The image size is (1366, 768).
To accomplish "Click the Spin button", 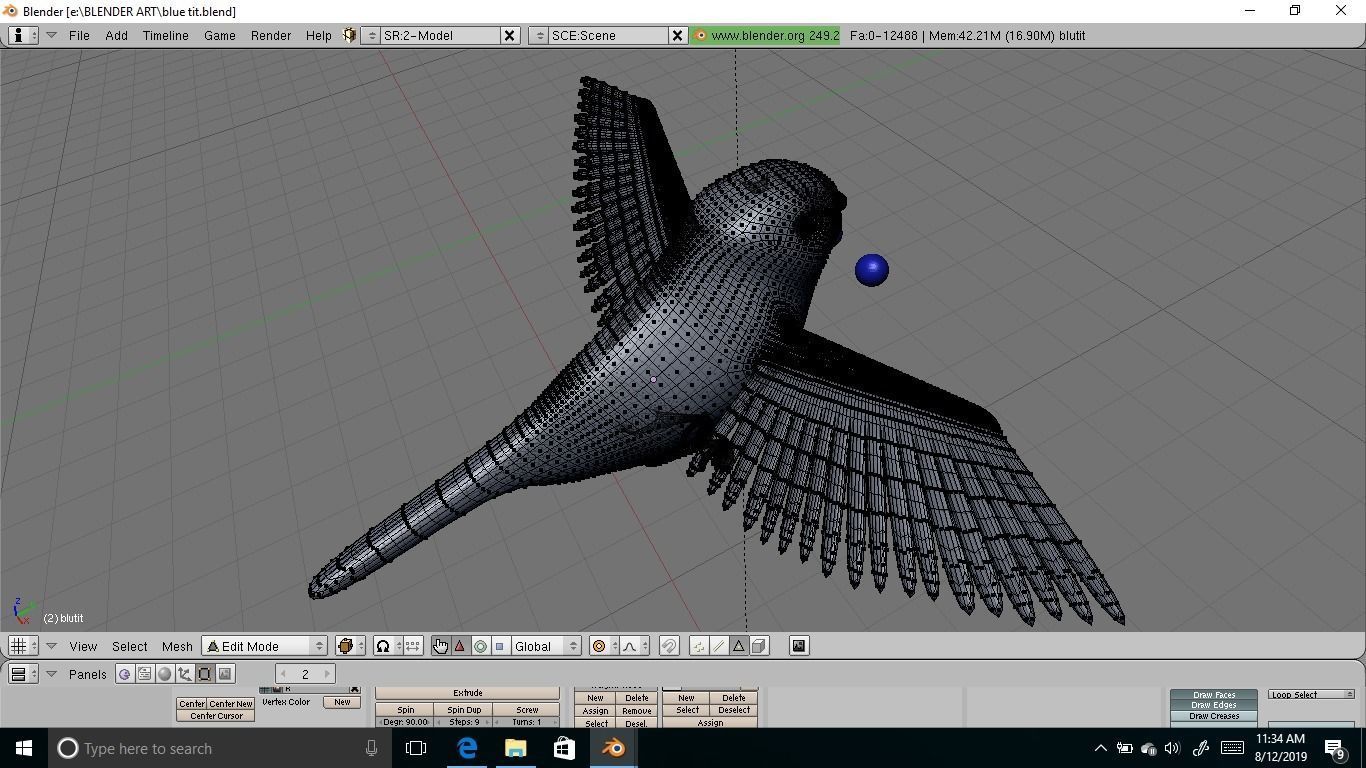I will pos(405,710).
